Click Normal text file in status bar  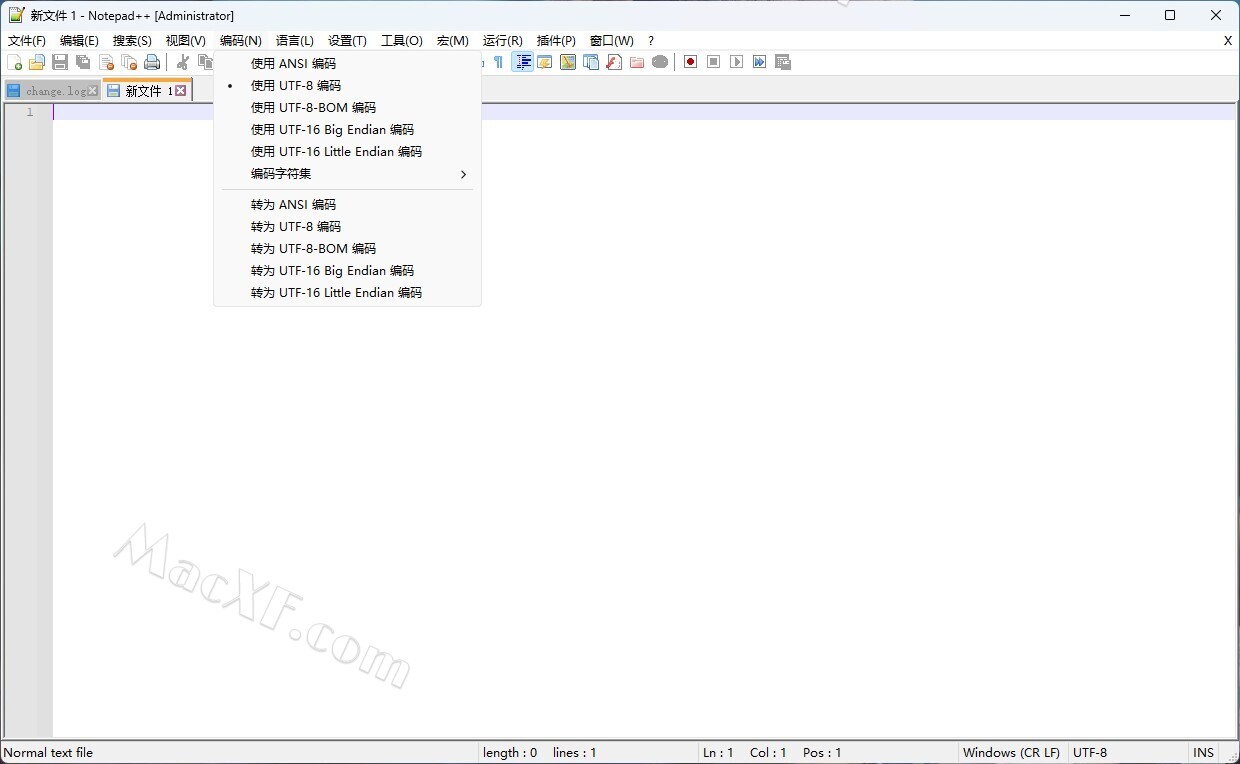pos(48,753)
